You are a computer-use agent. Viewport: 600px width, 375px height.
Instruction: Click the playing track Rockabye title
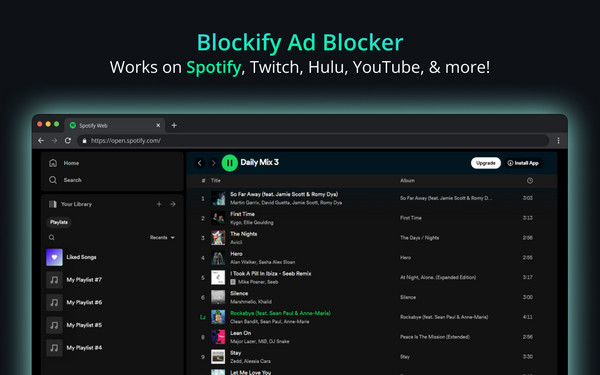click(x=280, y=313)
